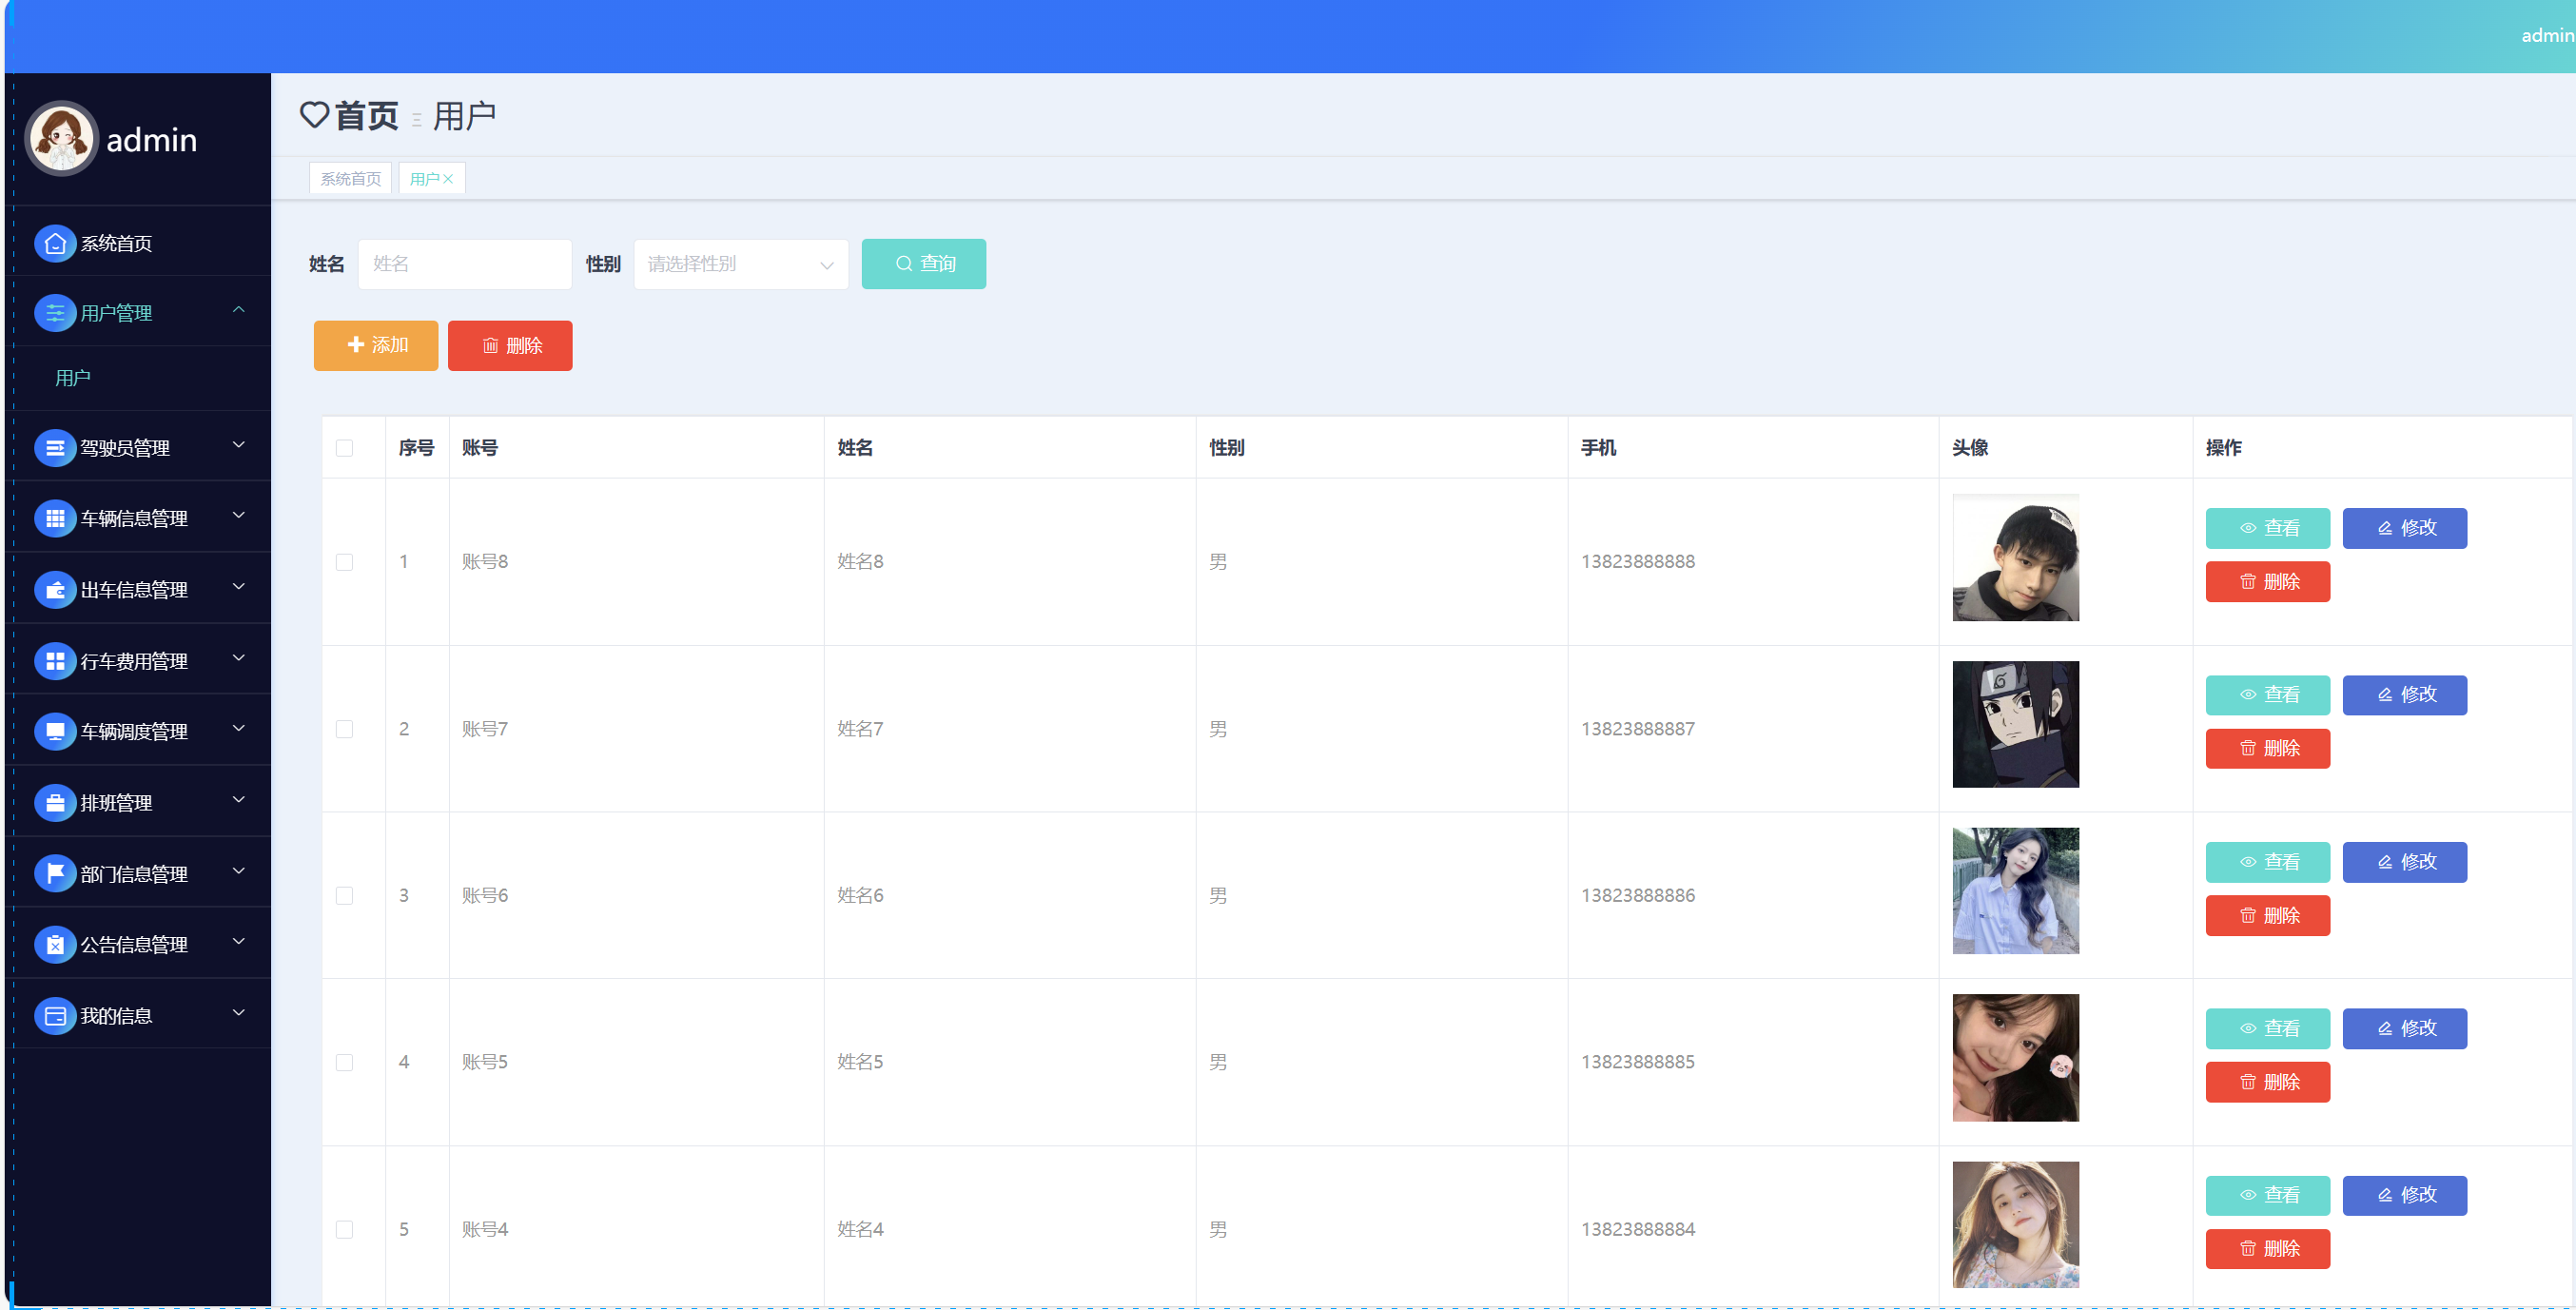Screen dimensions: 2576x1310
Task: Click the home icon beside 系统首页
Action: 55,243
